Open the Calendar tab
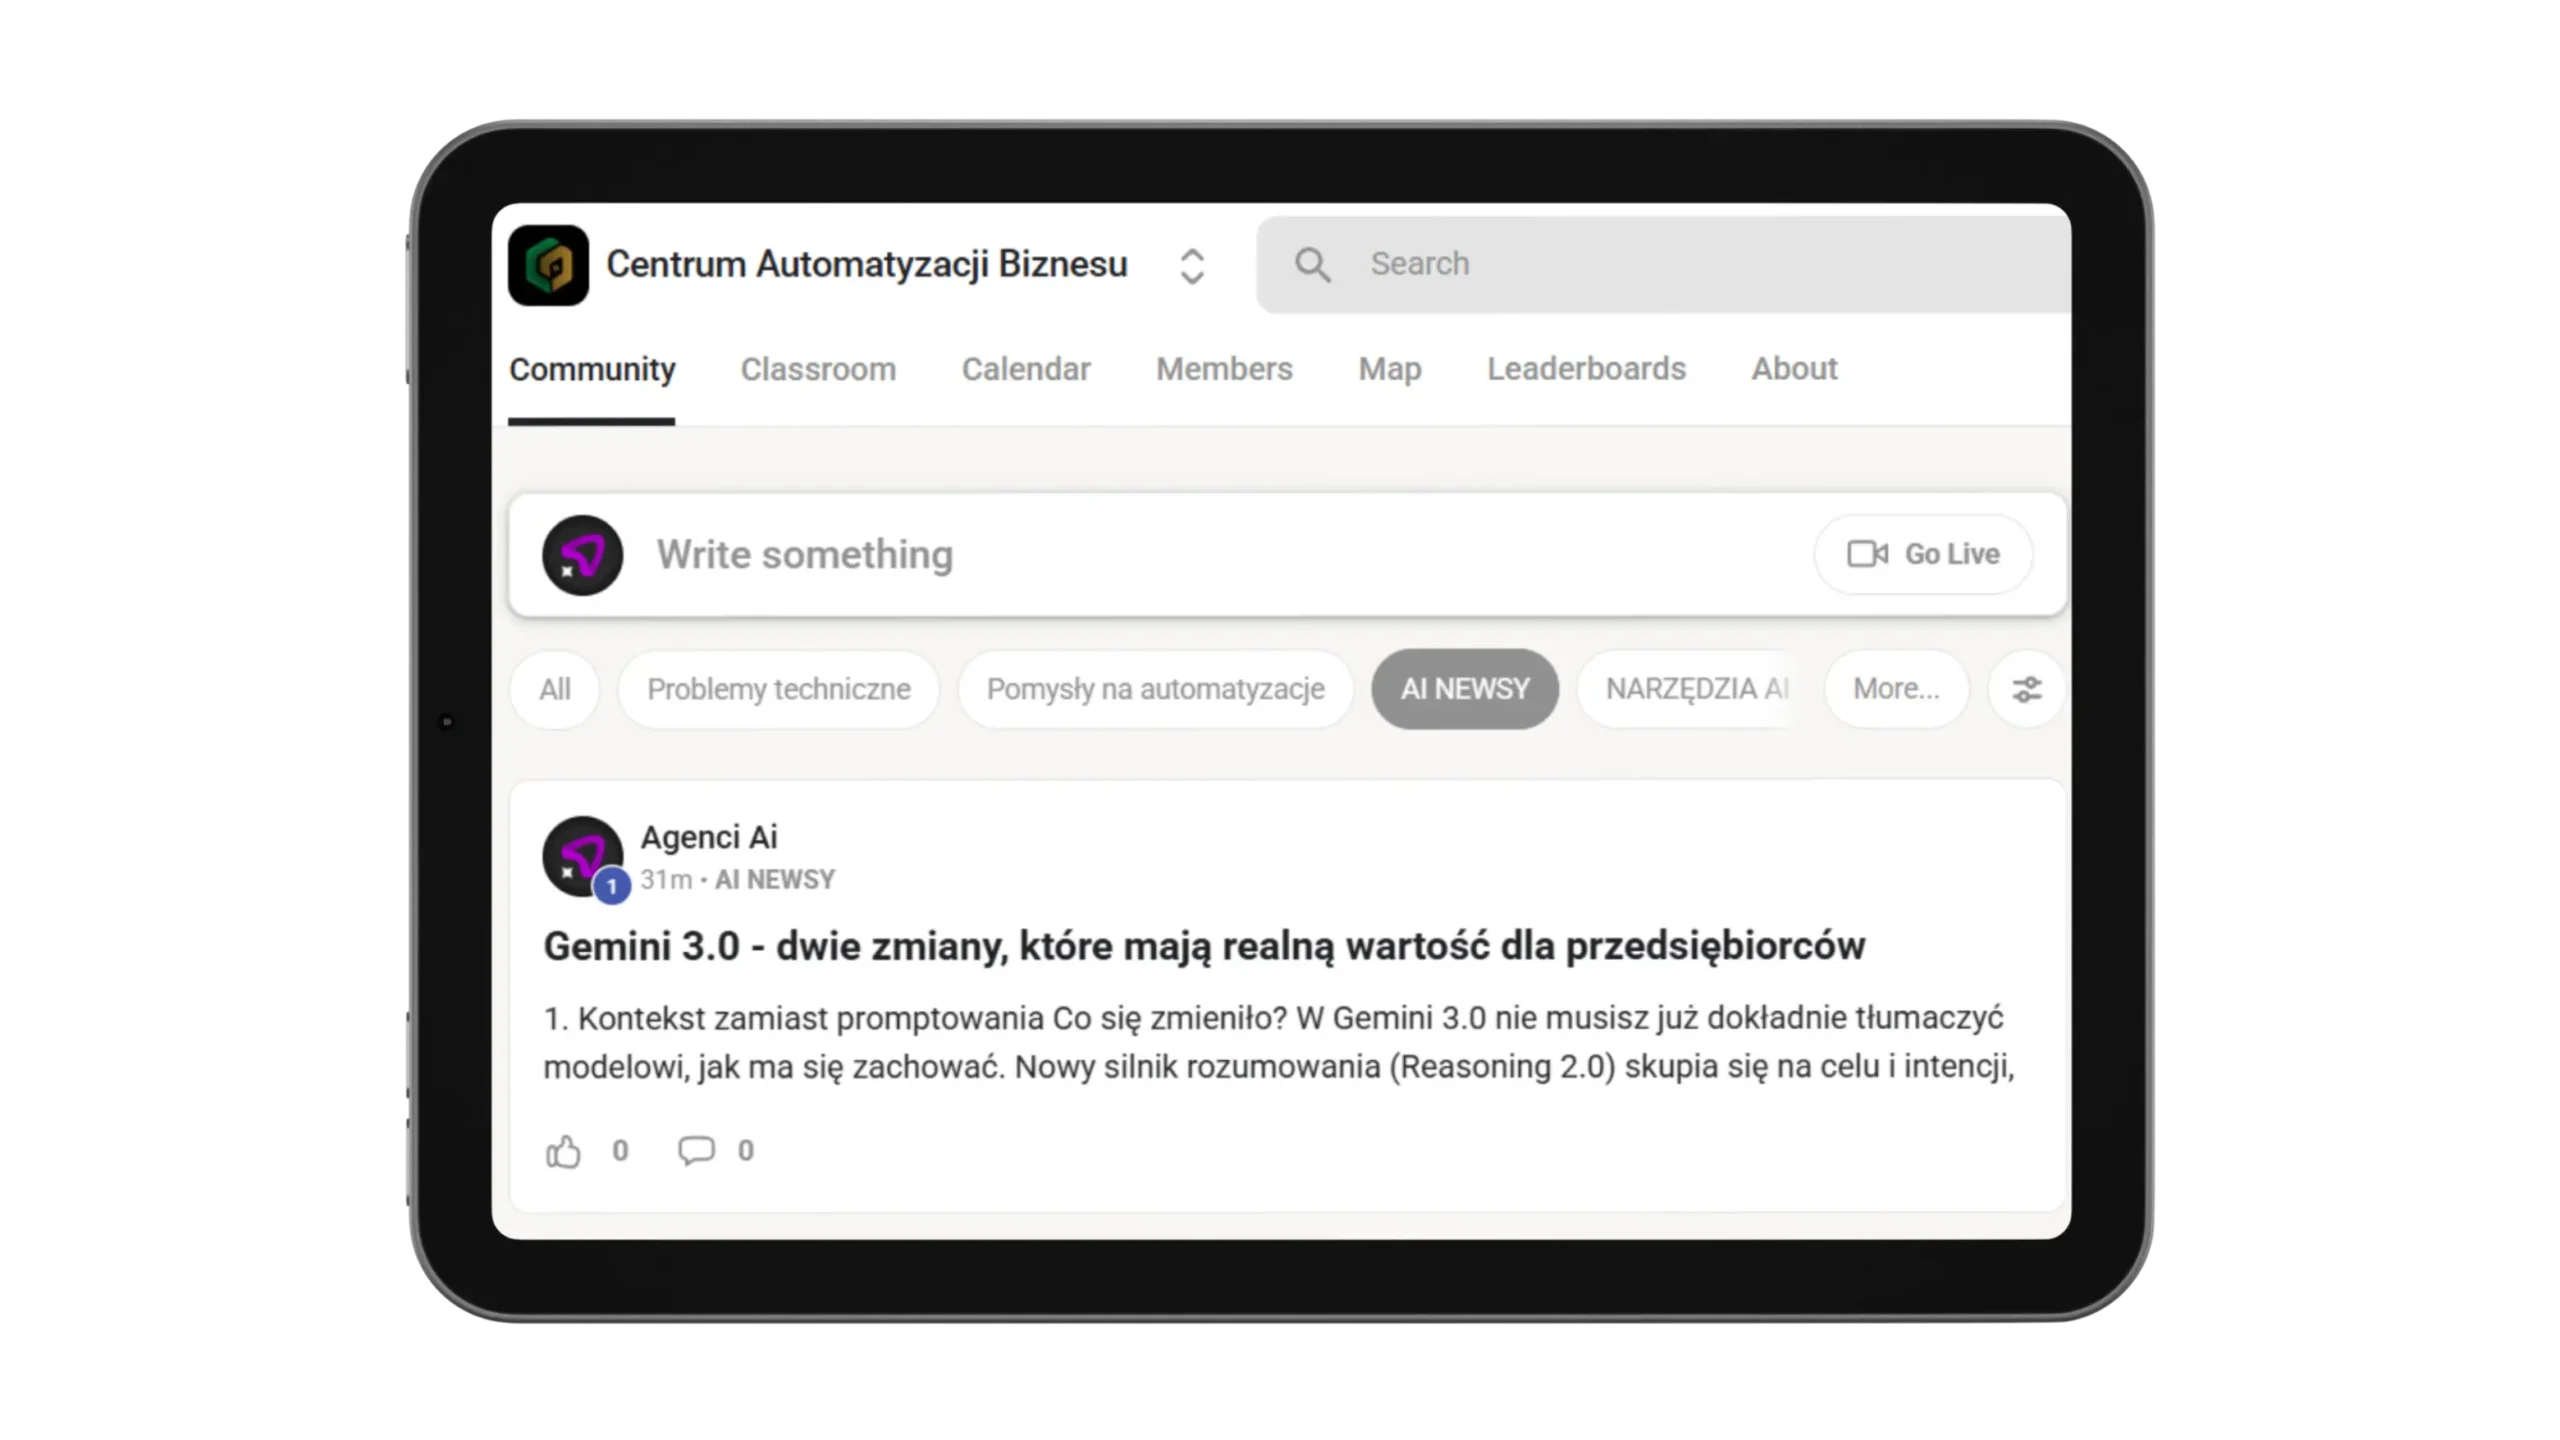The width and height of the screenshot is (2560, 1440). tap(1025, 369)
